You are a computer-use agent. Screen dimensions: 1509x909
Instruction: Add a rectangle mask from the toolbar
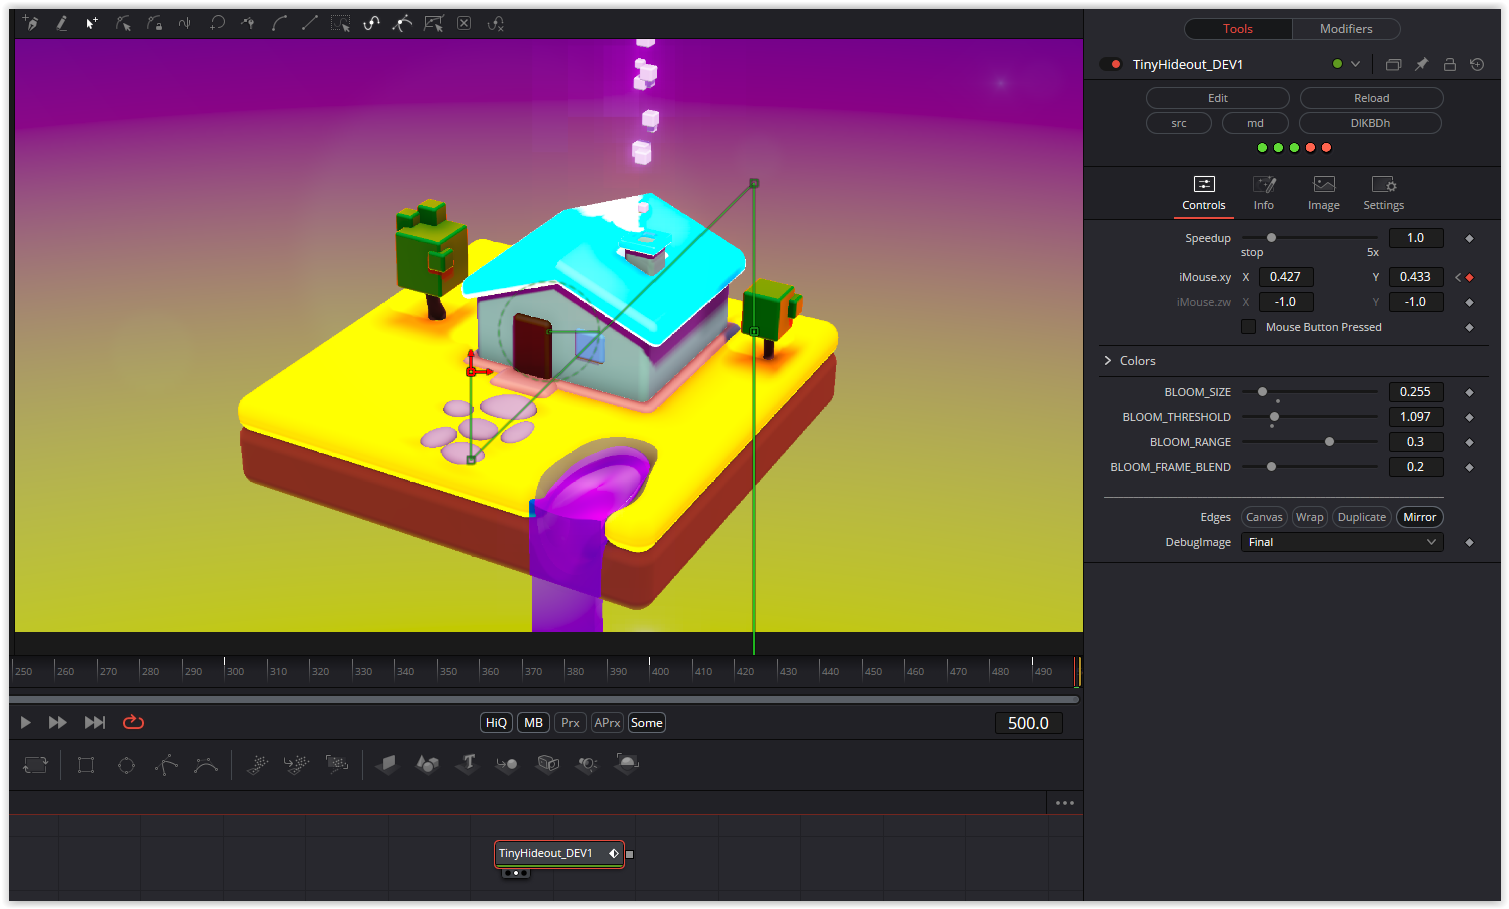pos(86,765)
